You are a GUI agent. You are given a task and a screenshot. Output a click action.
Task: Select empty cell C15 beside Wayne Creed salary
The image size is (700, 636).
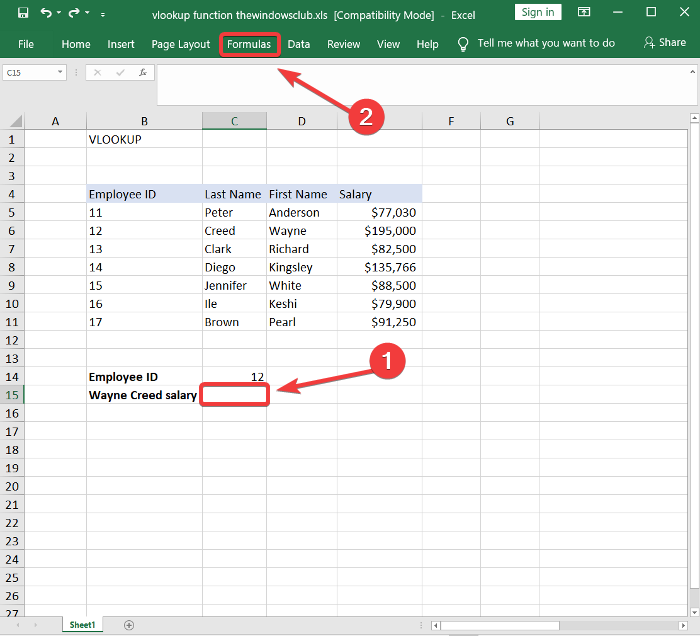point(234,395)
